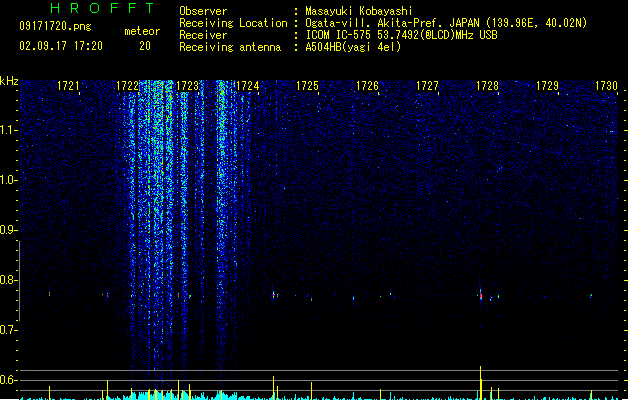Click the Receiving antenna label
This screenshot has height=400, width=629.
[230, 47]
